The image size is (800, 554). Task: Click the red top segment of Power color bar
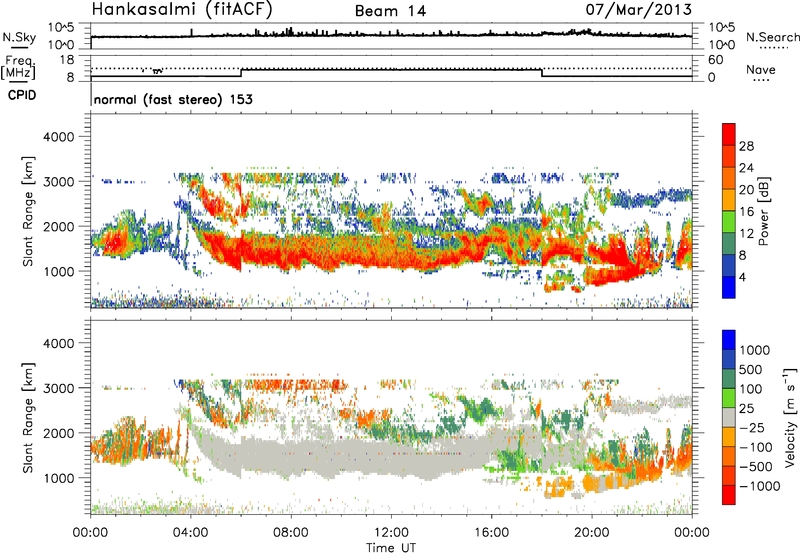729,134
